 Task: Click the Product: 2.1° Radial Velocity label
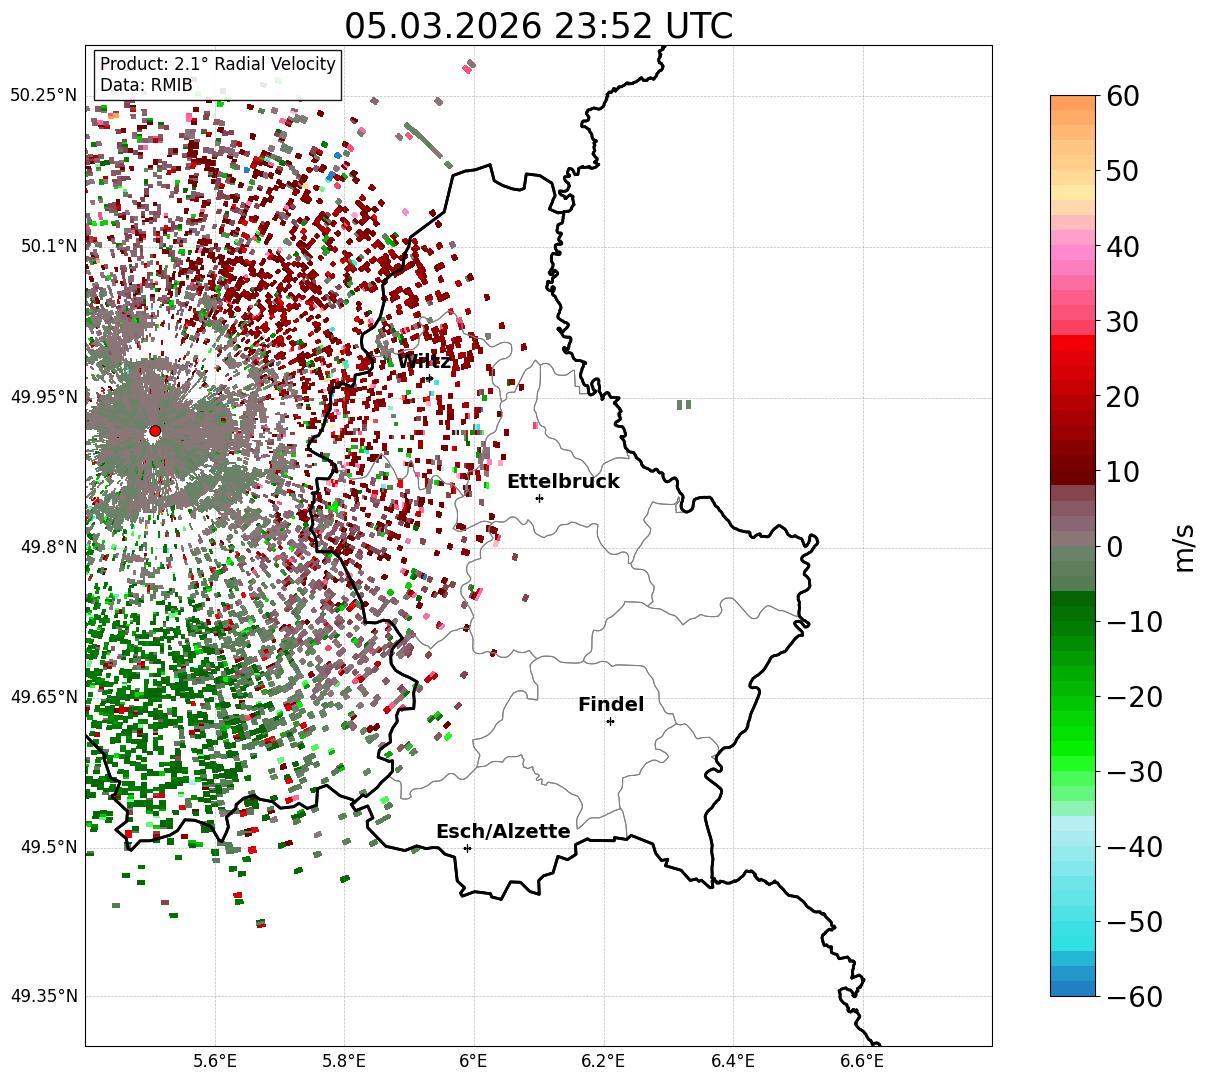coord(218,64)
